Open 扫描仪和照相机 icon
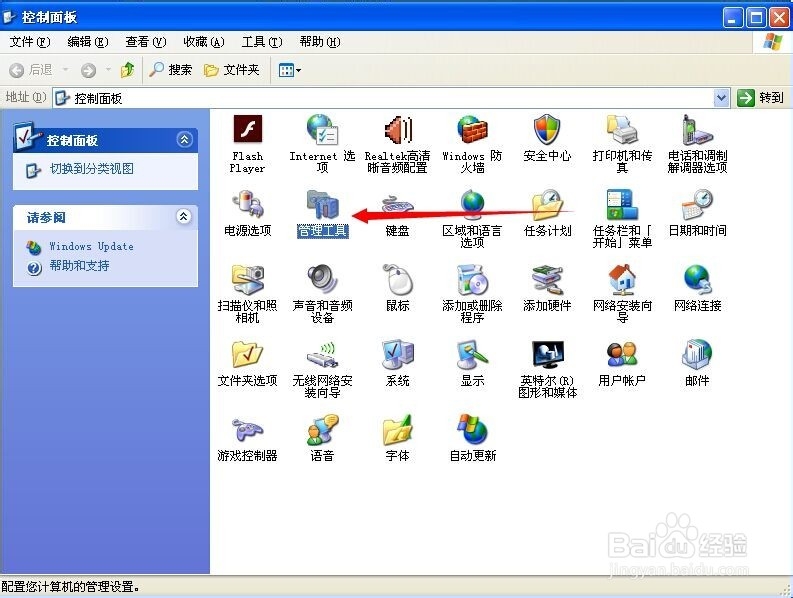This screenshot has width=793, height=598. tap(247, 279)
